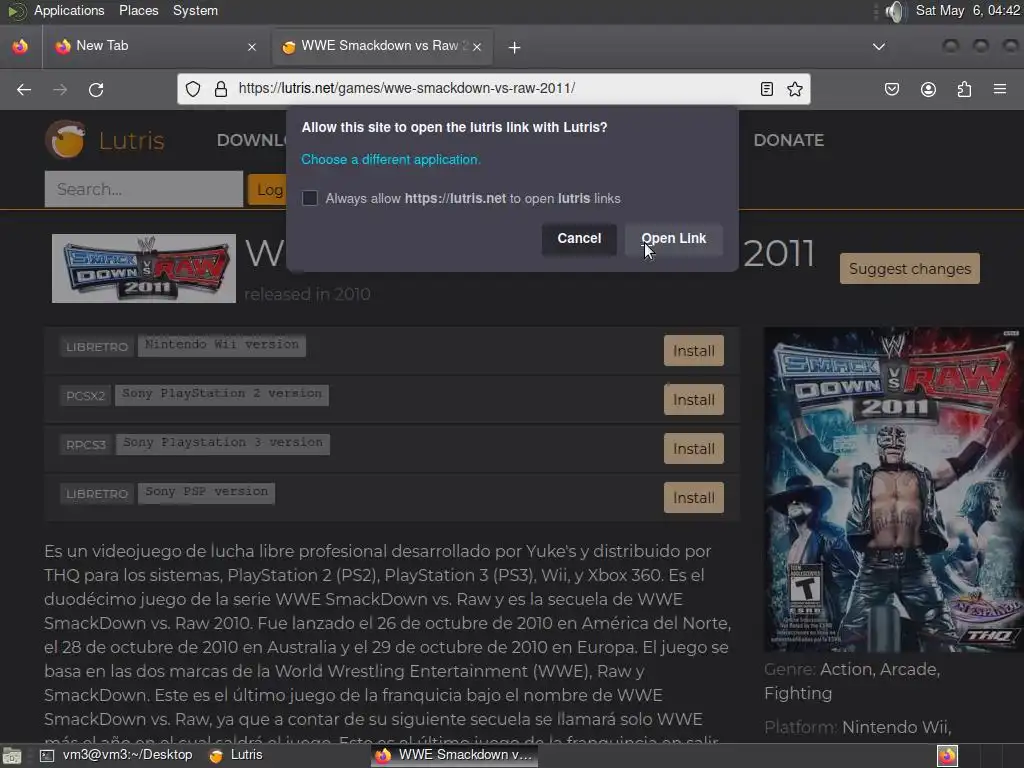The width and height of the screenshot is (1024, 768).
Task: Click the RPCS3 runner label
Action: point(86,445)
